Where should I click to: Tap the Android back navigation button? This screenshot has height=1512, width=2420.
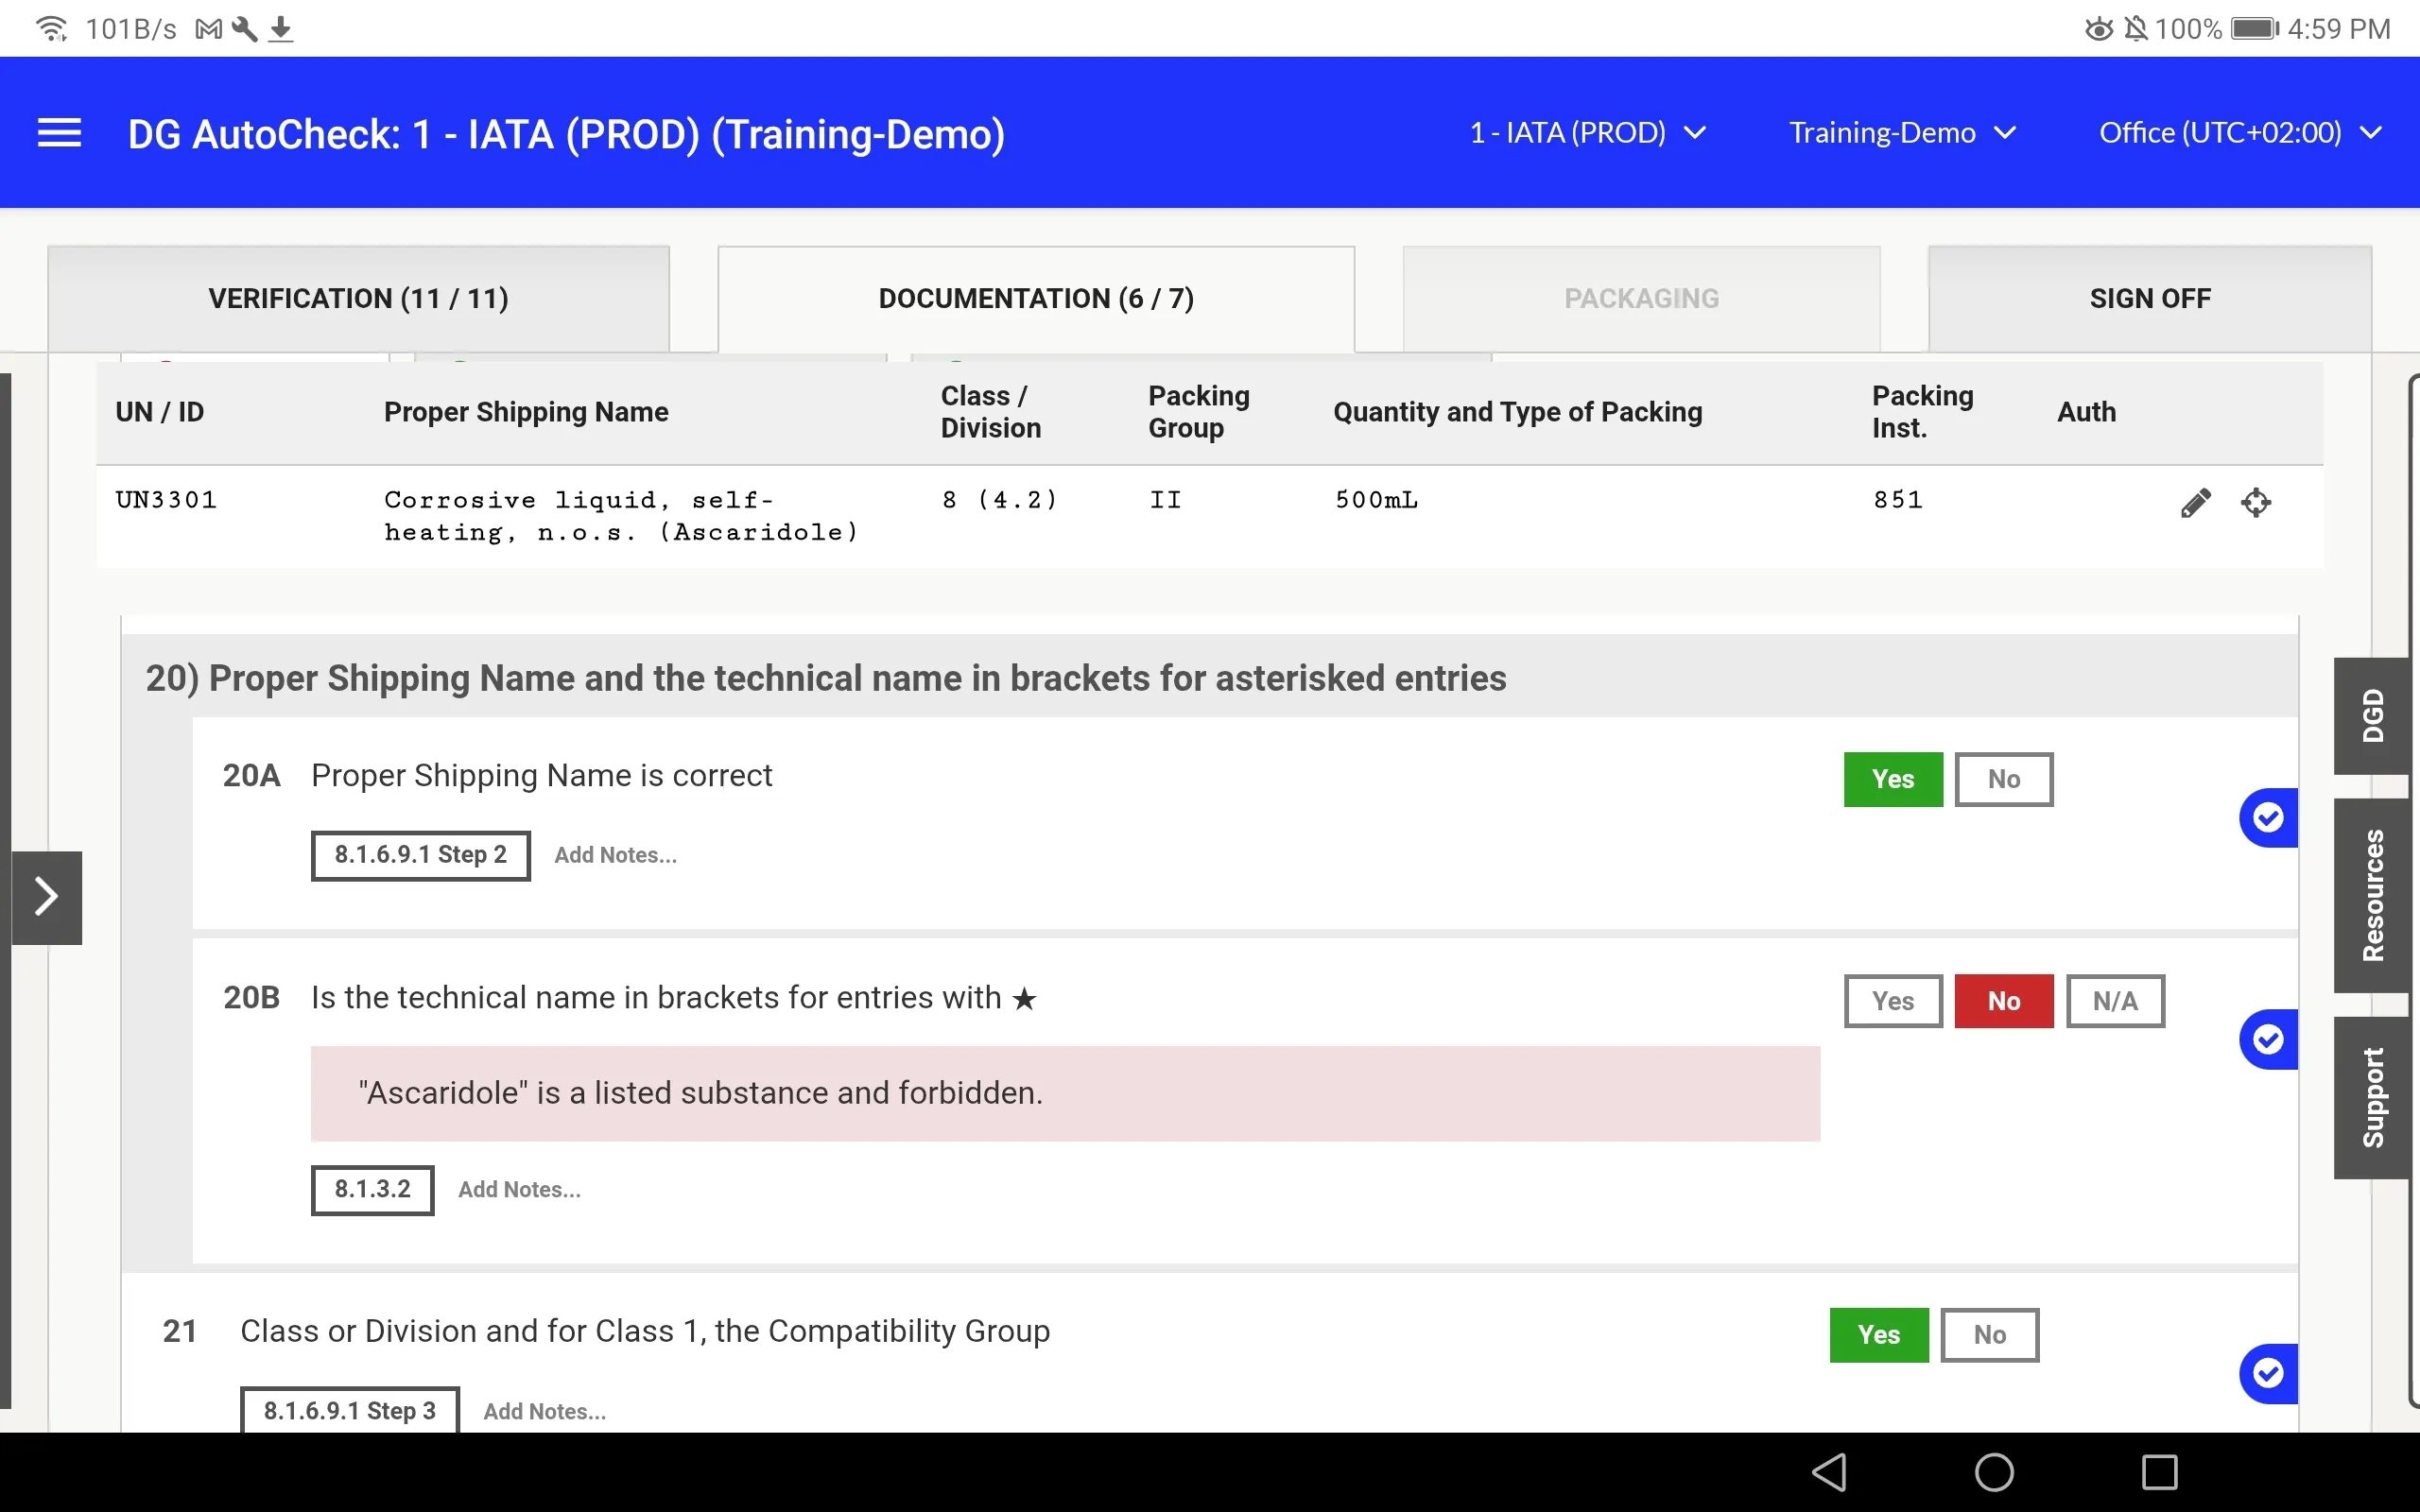coord(1829,1472)
